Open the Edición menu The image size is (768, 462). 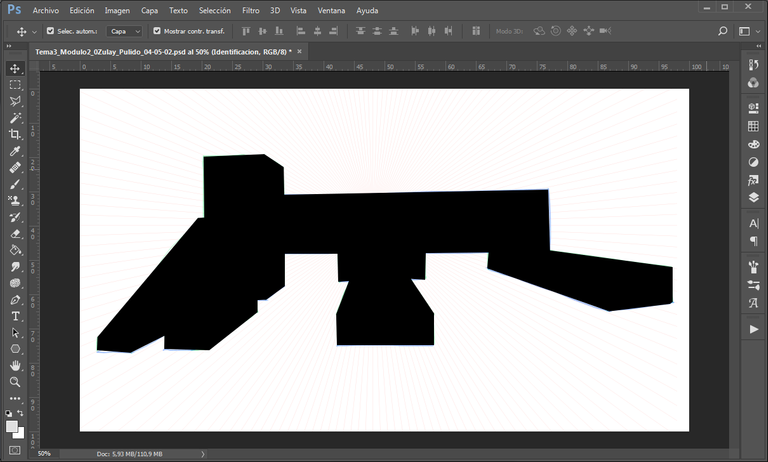[x=82, y=10]
